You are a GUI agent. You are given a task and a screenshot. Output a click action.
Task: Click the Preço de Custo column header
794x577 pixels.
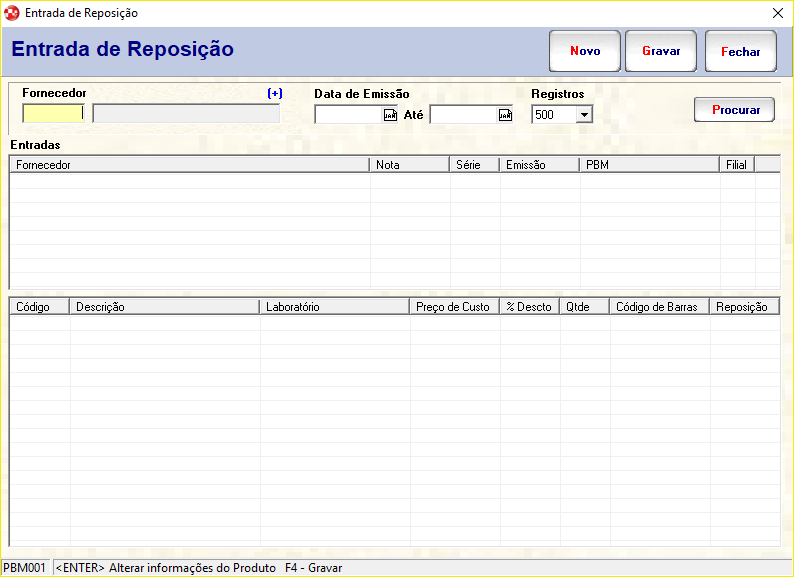pyautogui.click(x=455, y=306)
